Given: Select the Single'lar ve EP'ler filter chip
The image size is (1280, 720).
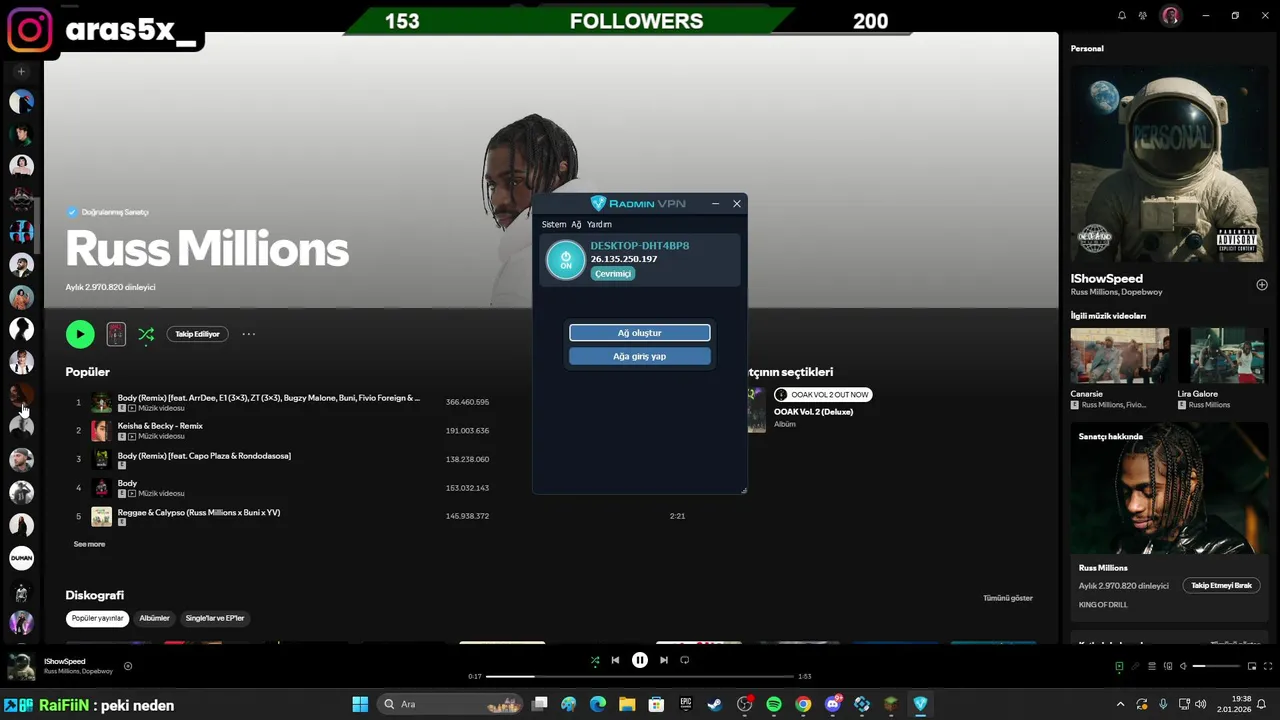Looking at the screenshot, I should click(x=215, y=618).
